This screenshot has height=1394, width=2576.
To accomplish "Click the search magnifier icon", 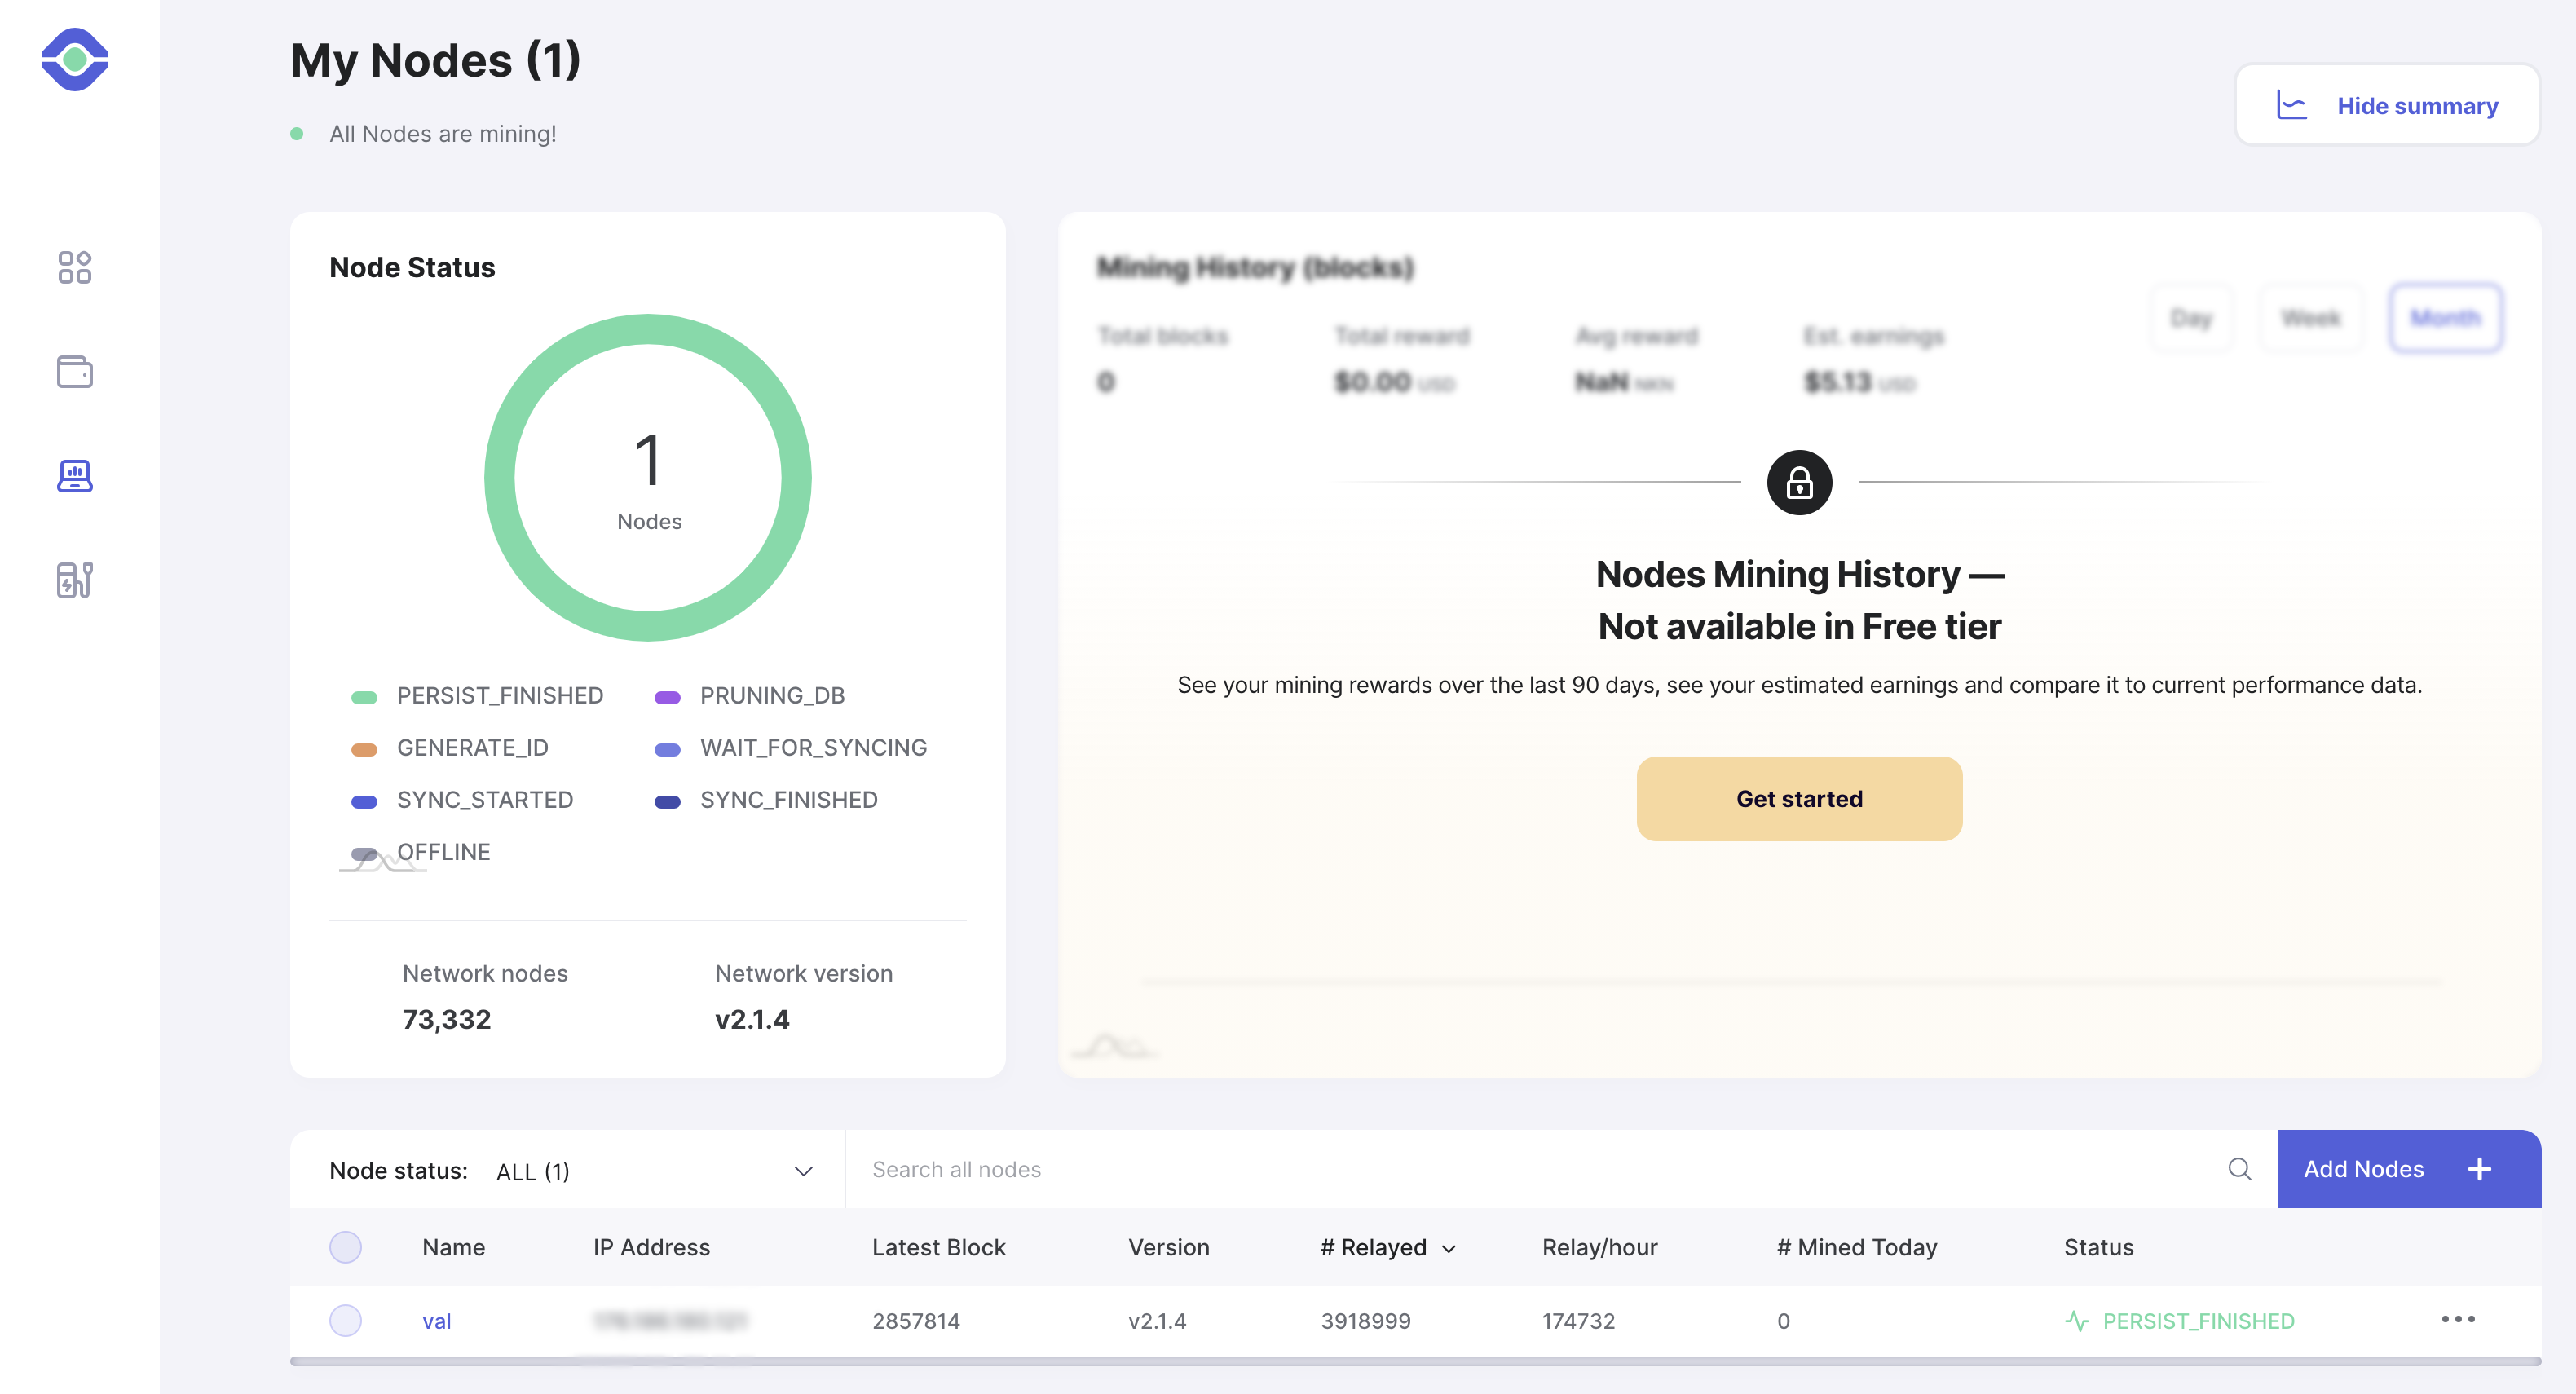I will (2239, 1169).
